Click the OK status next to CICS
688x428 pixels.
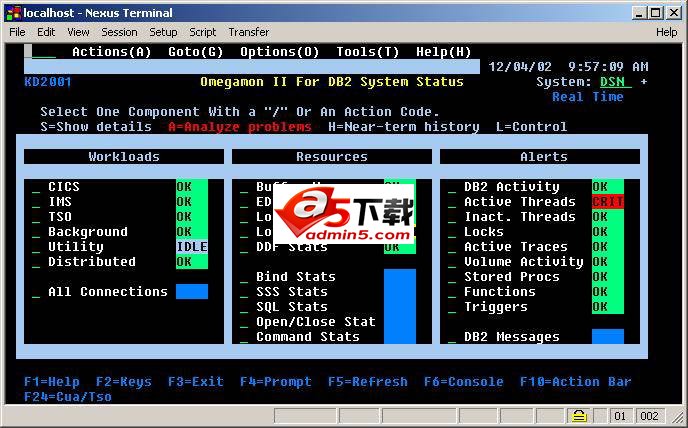tap(192, 187)
